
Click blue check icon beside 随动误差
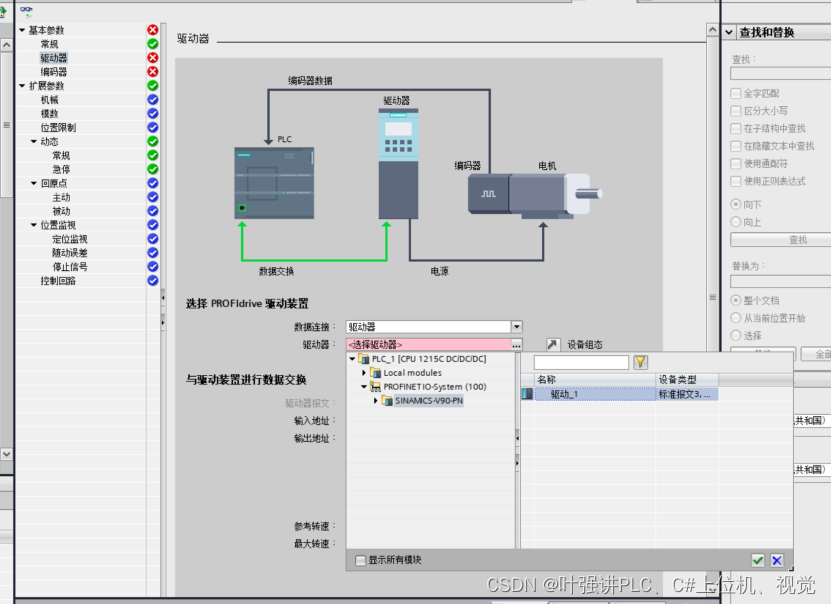(153, 253)
